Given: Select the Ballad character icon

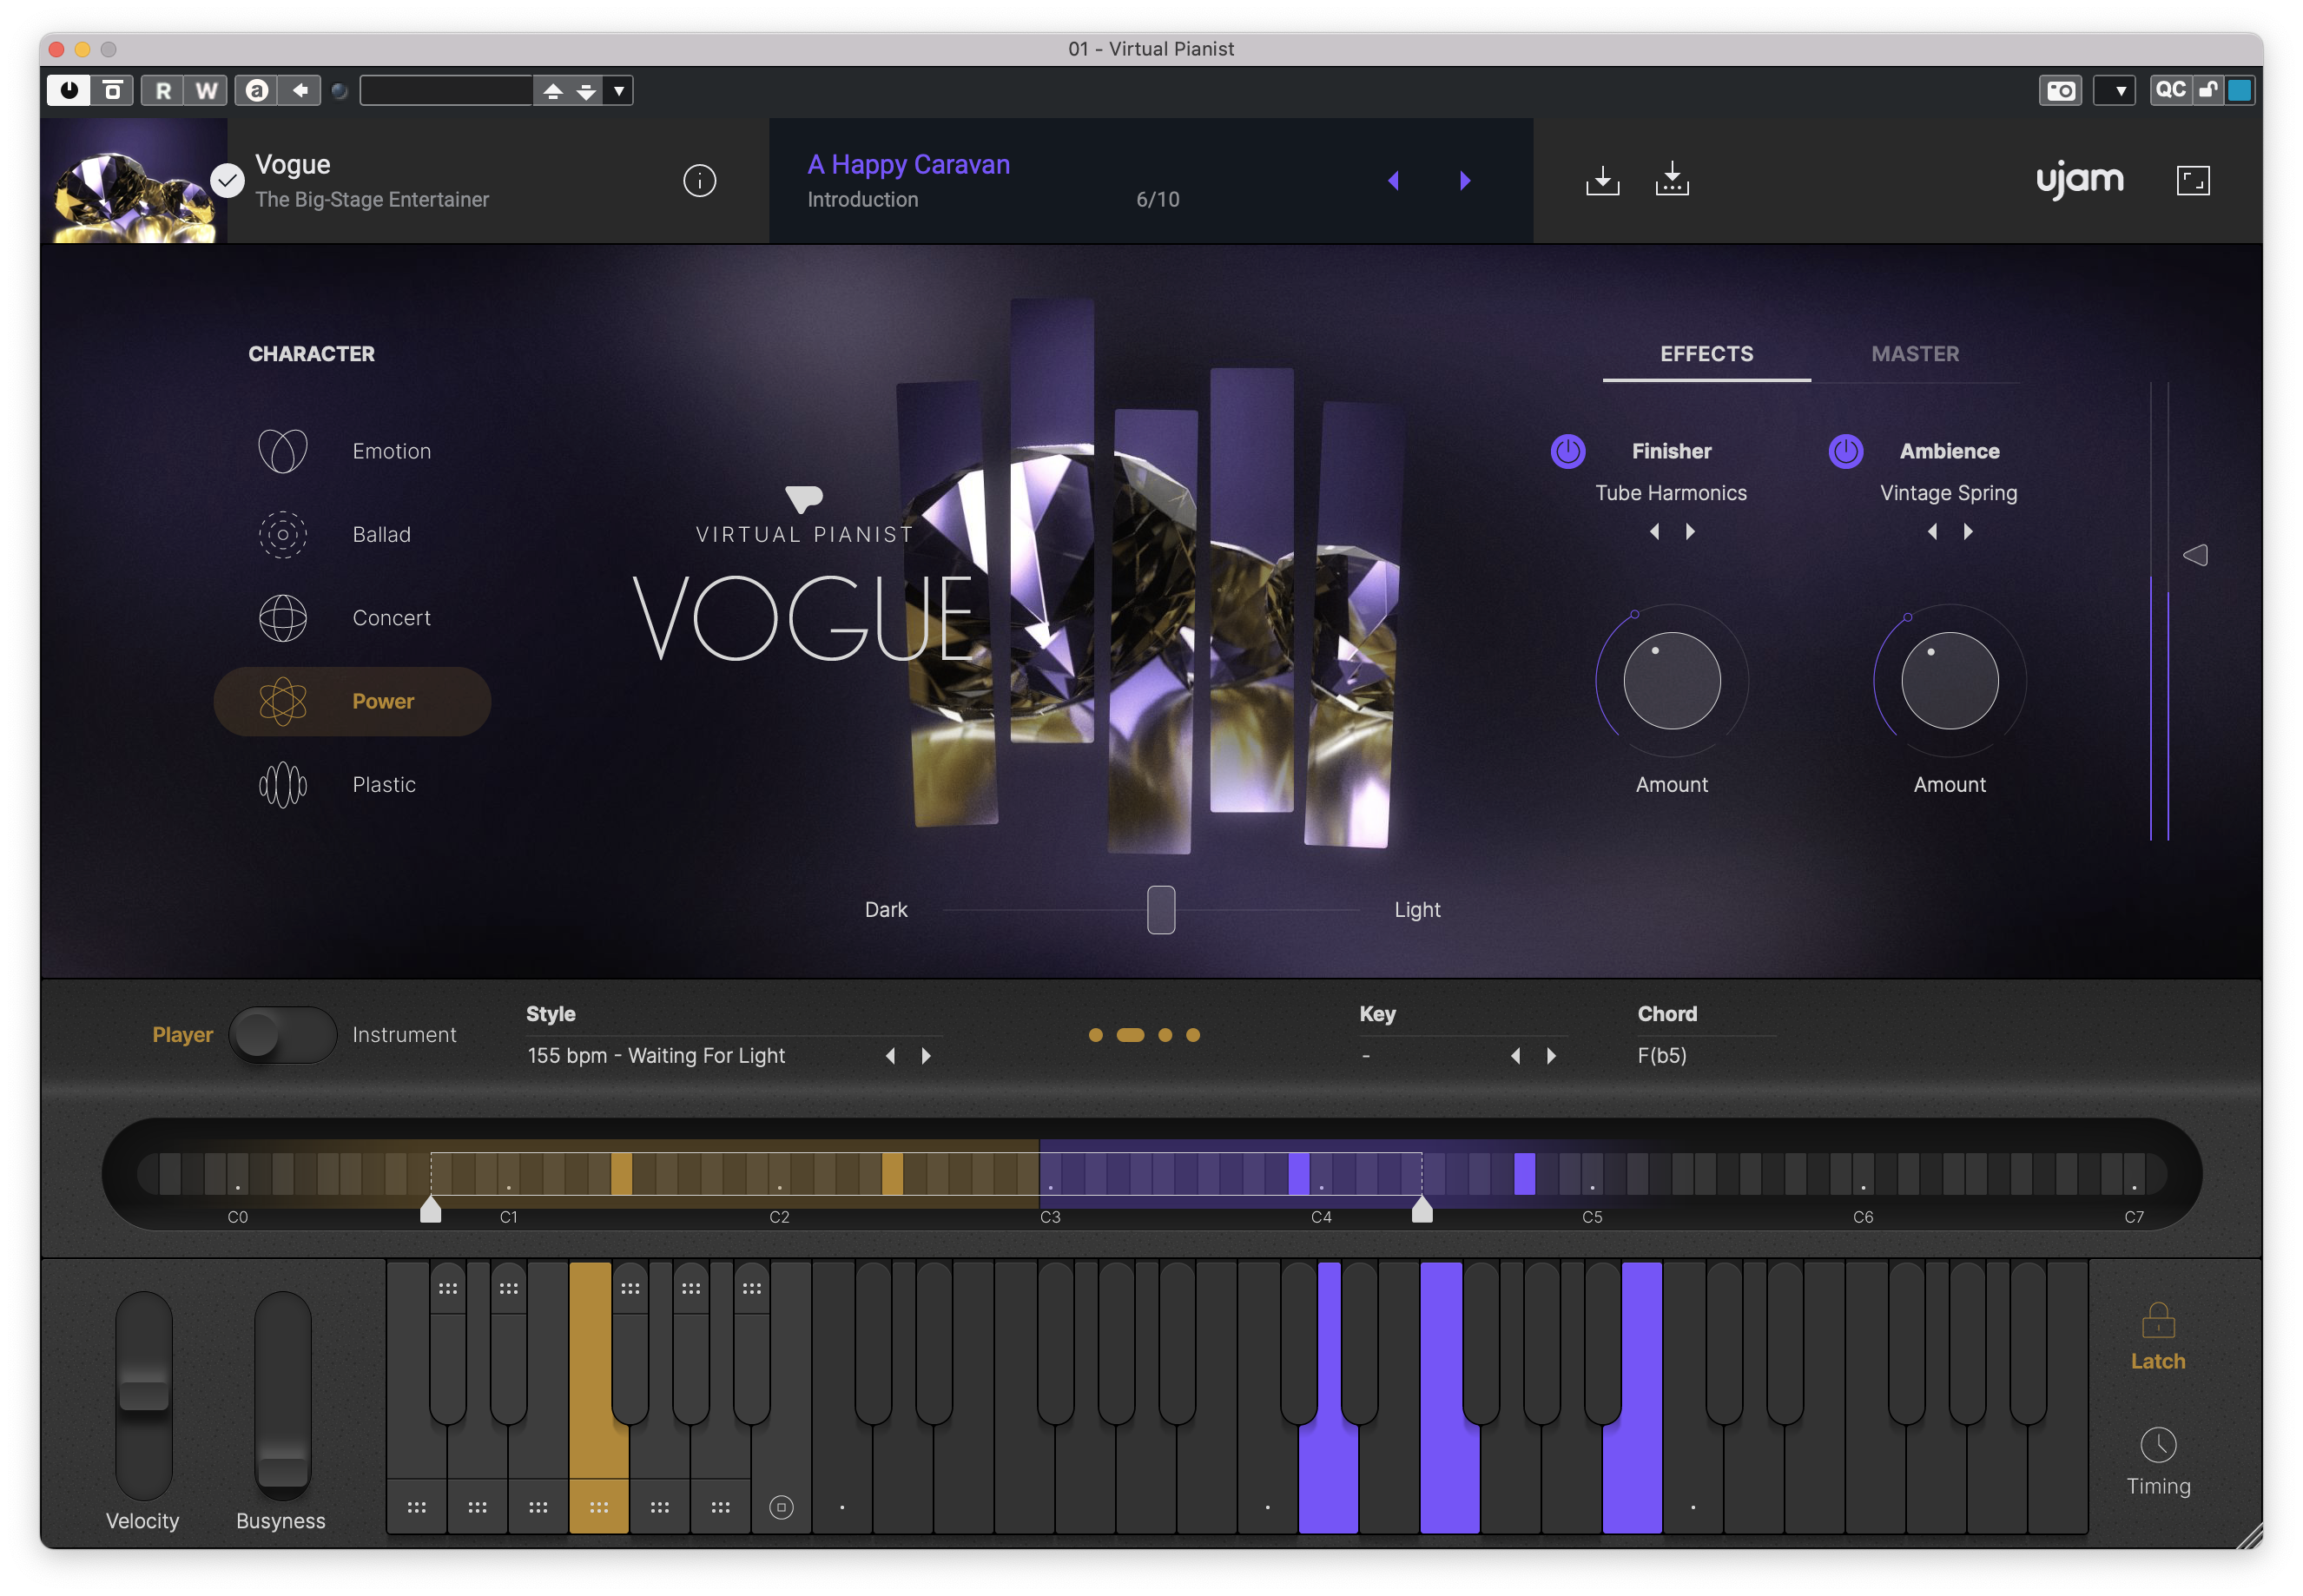Looking at the screenshot, I should (x=283, y=534).
